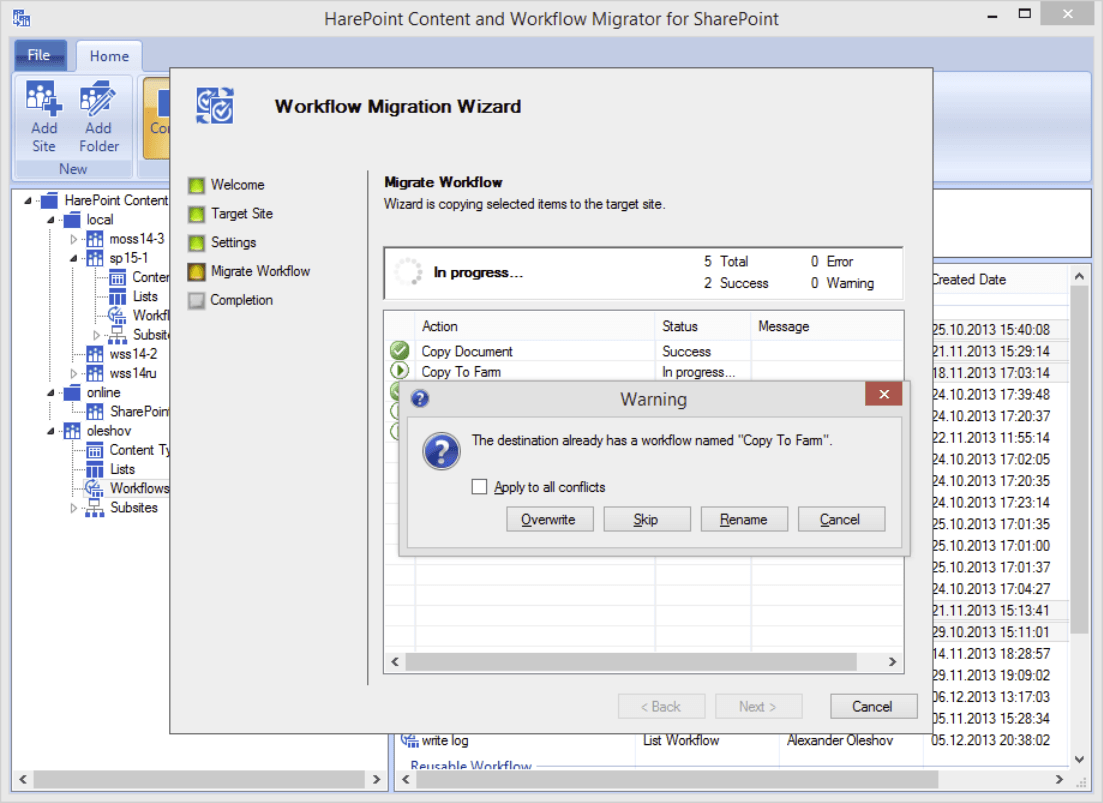Select Lists under oleshov in tree
Viewport: 1103px width, 803px height.
coord(122,469)
